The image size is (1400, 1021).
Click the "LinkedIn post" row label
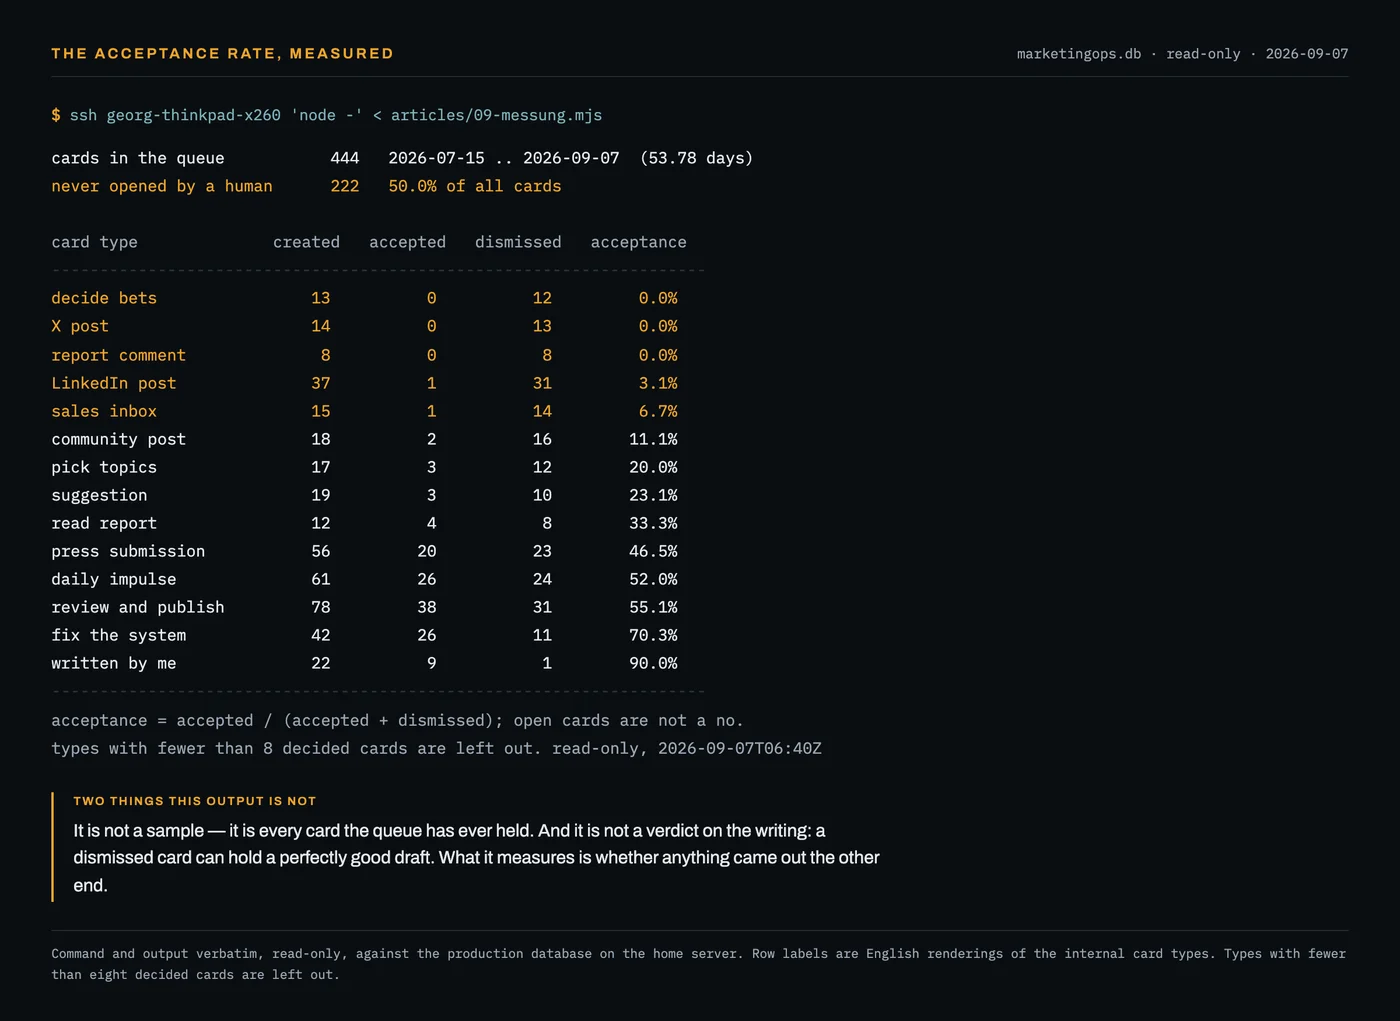(114, 383)
